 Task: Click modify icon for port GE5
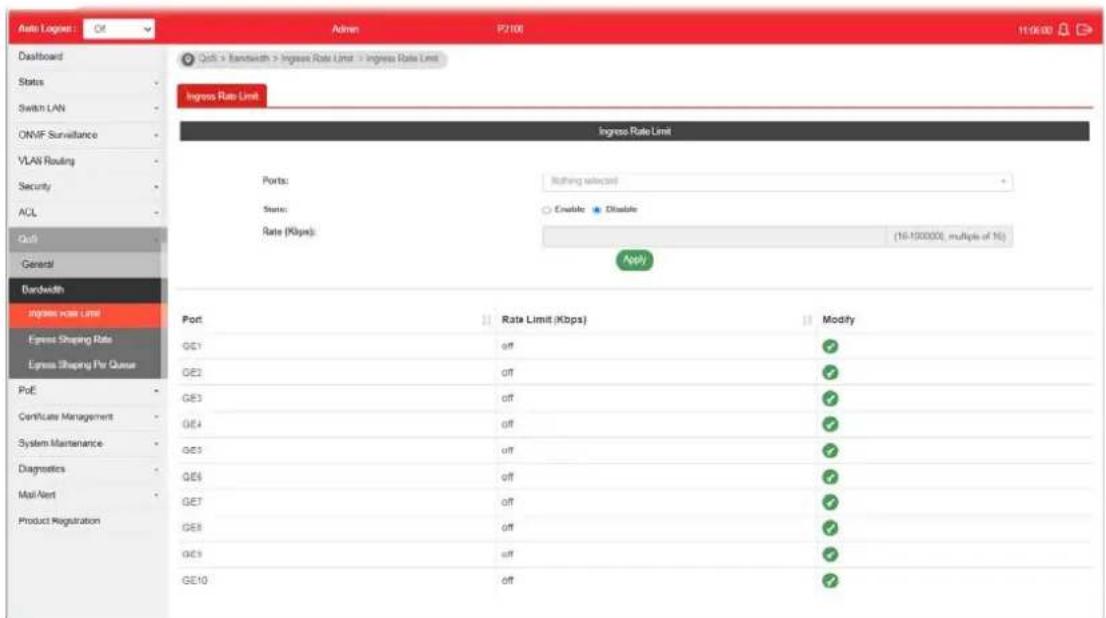830,450
